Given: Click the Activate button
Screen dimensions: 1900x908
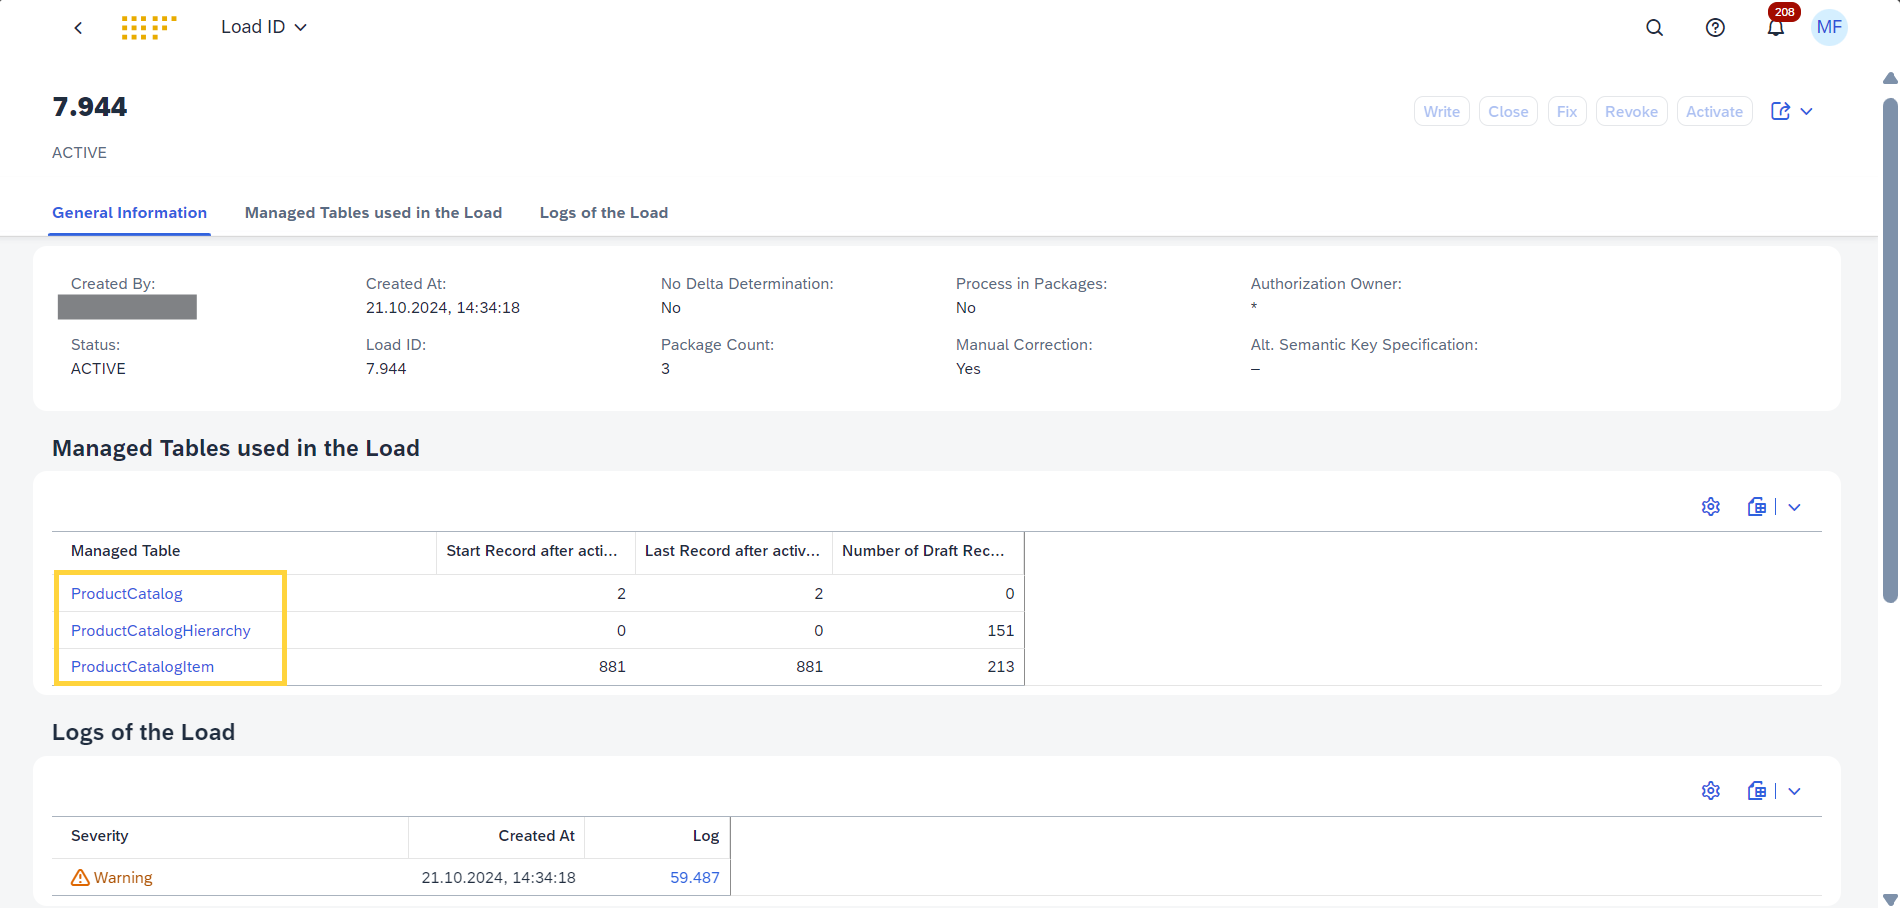Looking at the screenshot, I should point(1715,112).
